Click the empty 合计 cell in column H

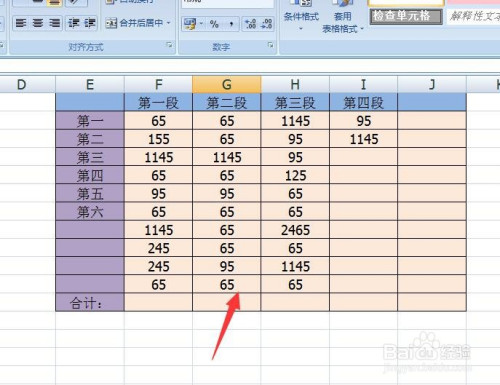click(x=295, y=303)
